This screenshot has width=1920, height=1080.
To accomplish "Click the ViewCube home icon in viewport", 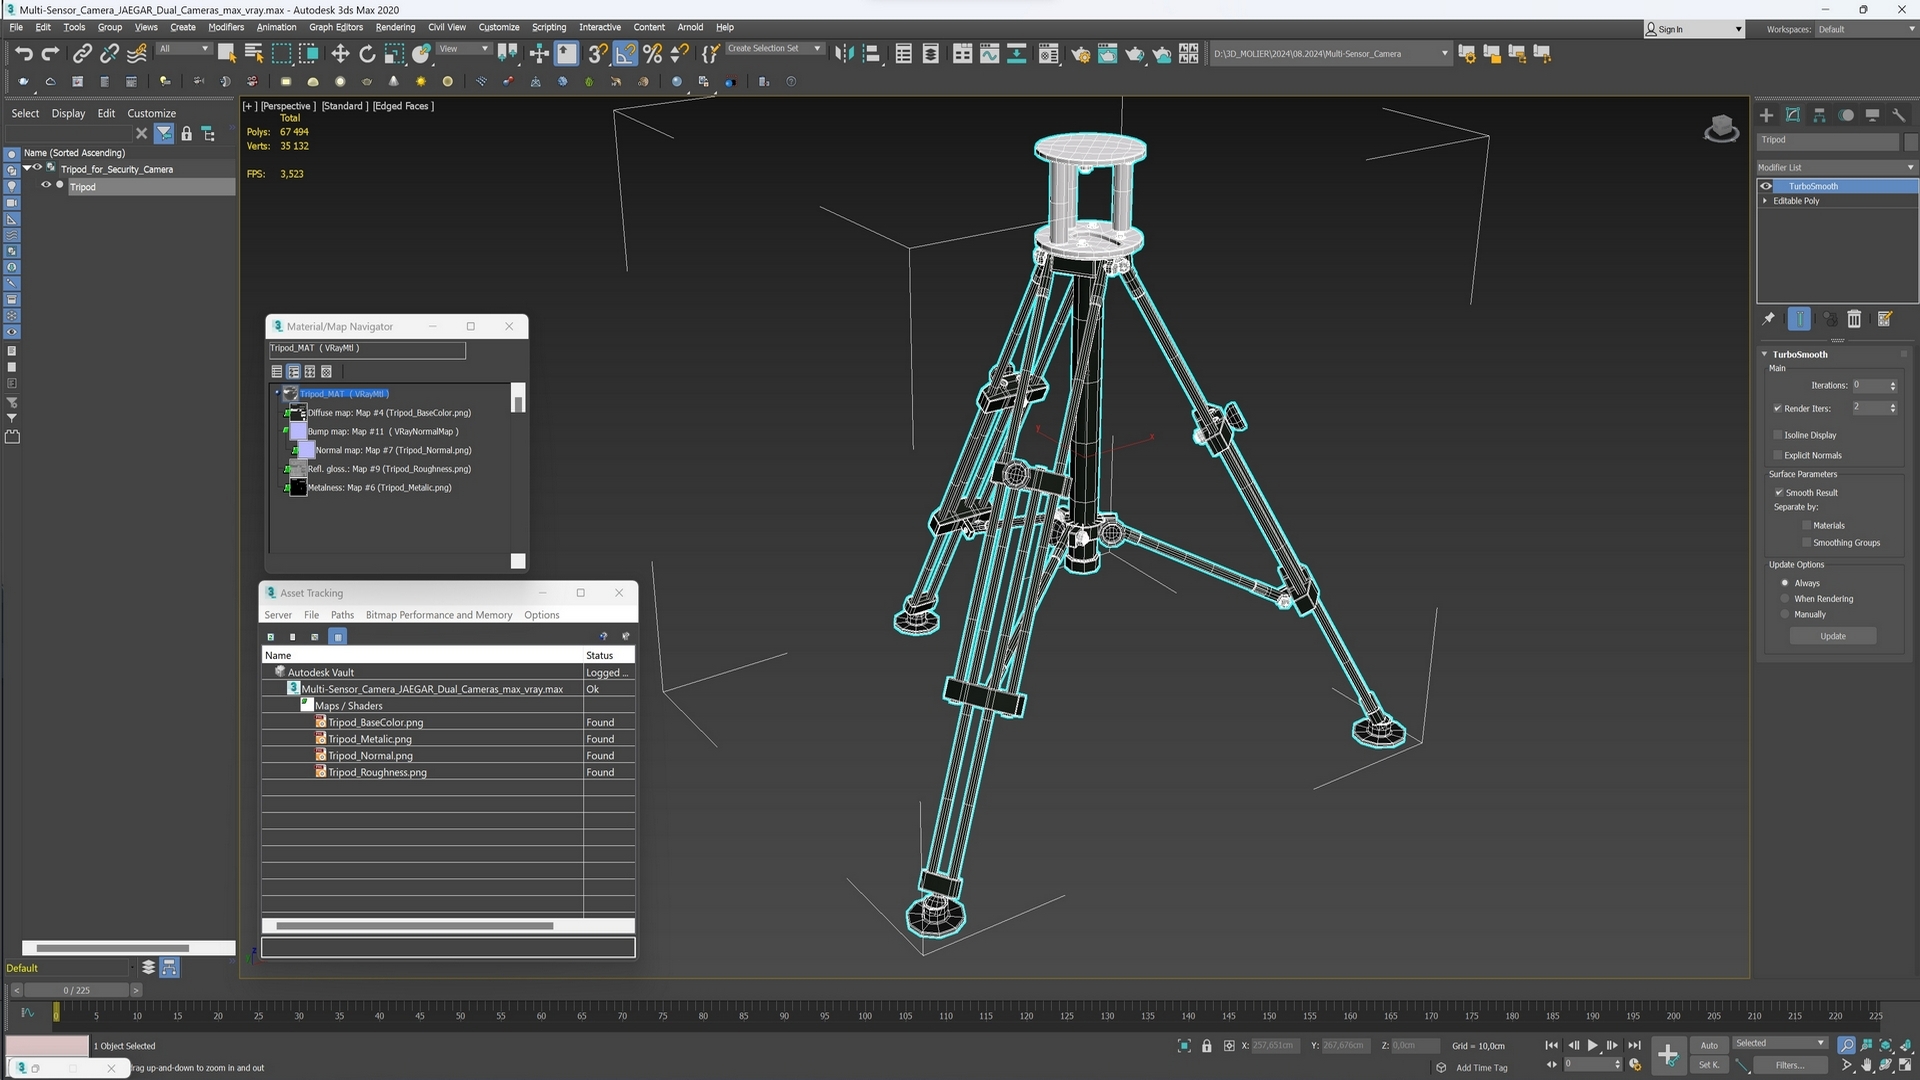I will (x=1721, y=128).
